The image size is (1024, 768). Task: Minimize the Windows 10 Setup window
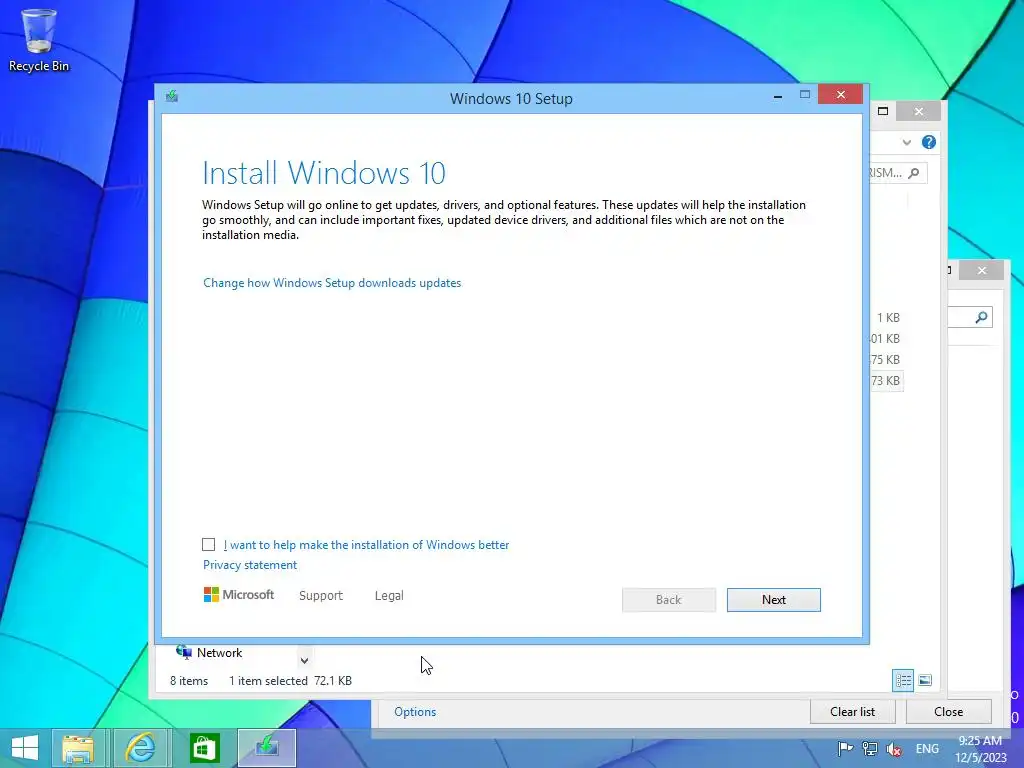tap(778, 95)
